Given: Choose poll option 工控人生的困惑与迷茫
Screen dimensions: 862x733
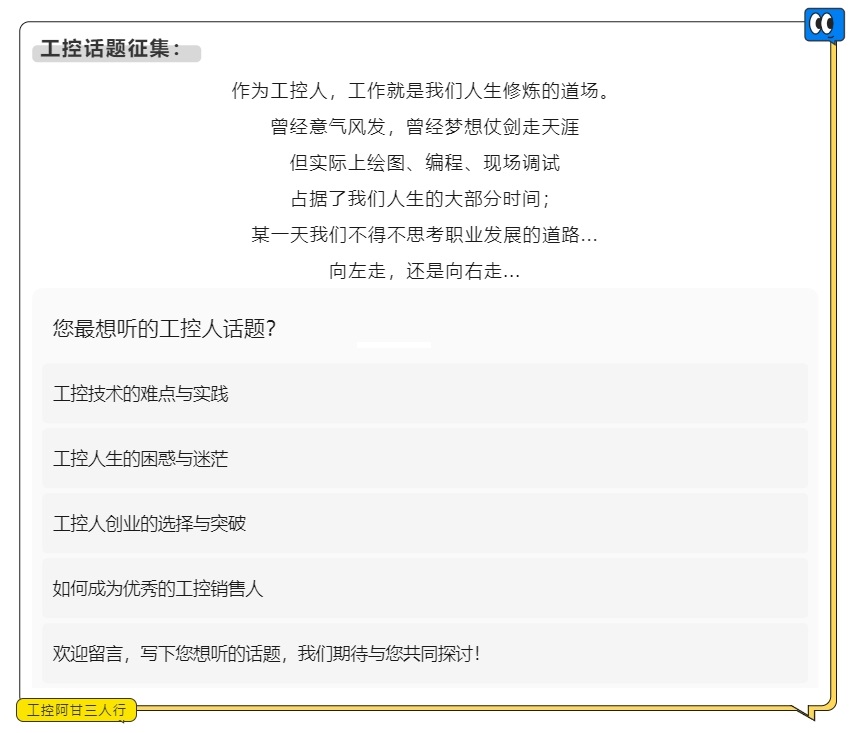Looking at the screenshot, I should 425,458.
